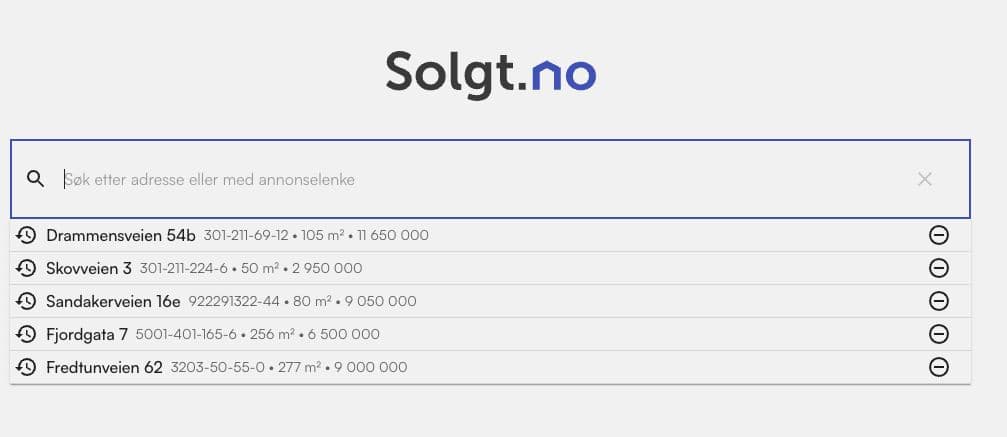Click the Solgt.no logo
The height and width of the screenshot is (437, 1007).
(491, 72)
